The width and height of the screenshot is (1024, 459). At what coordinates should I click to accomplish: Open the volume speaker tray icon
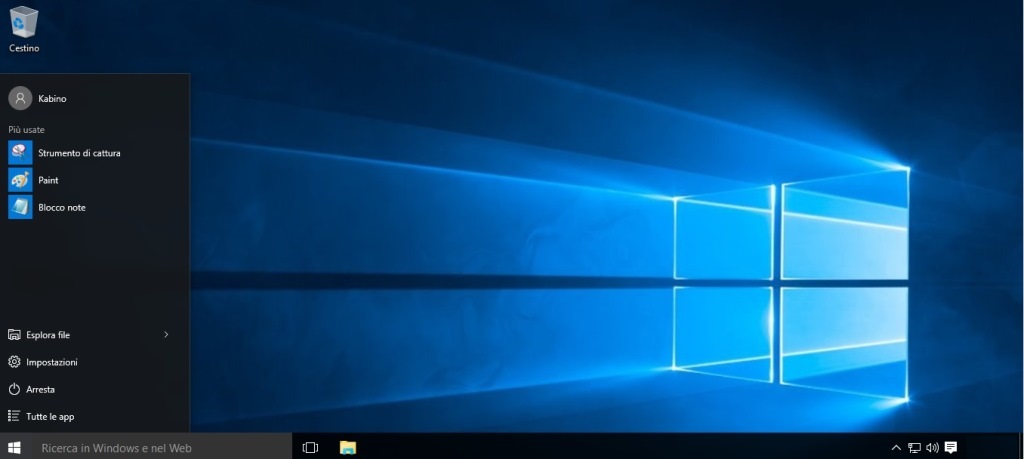pyautogui.click(x=933, y=447)
